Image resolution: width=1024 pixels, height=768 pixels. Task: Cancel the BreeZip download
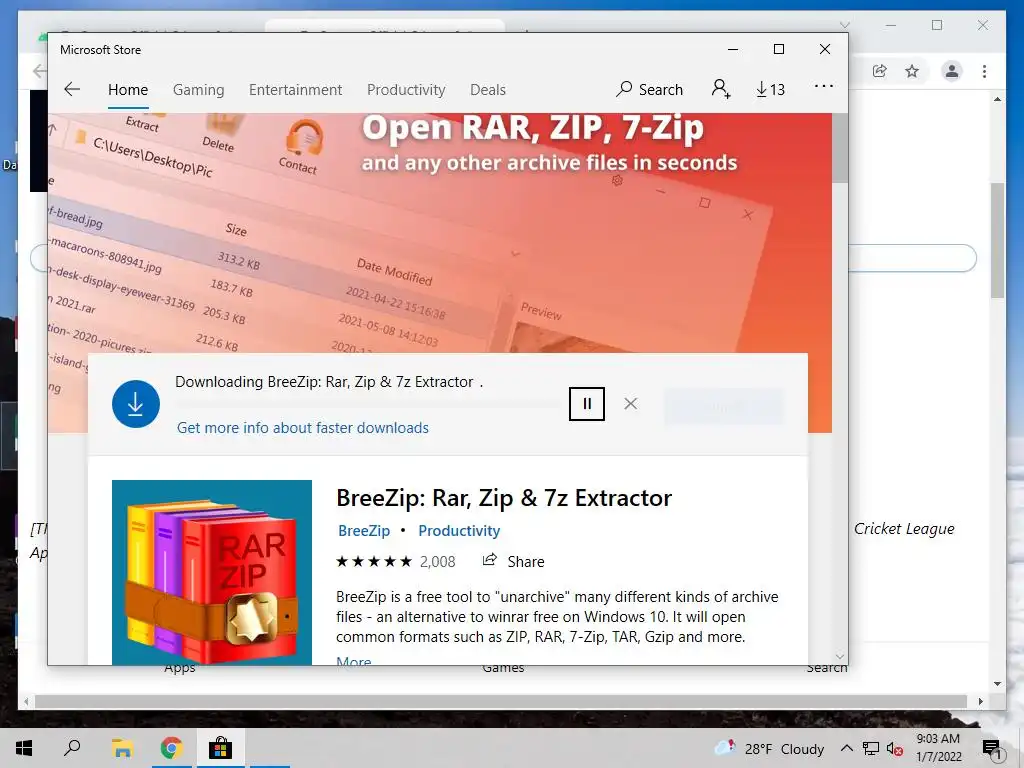(x=630, y=404)
